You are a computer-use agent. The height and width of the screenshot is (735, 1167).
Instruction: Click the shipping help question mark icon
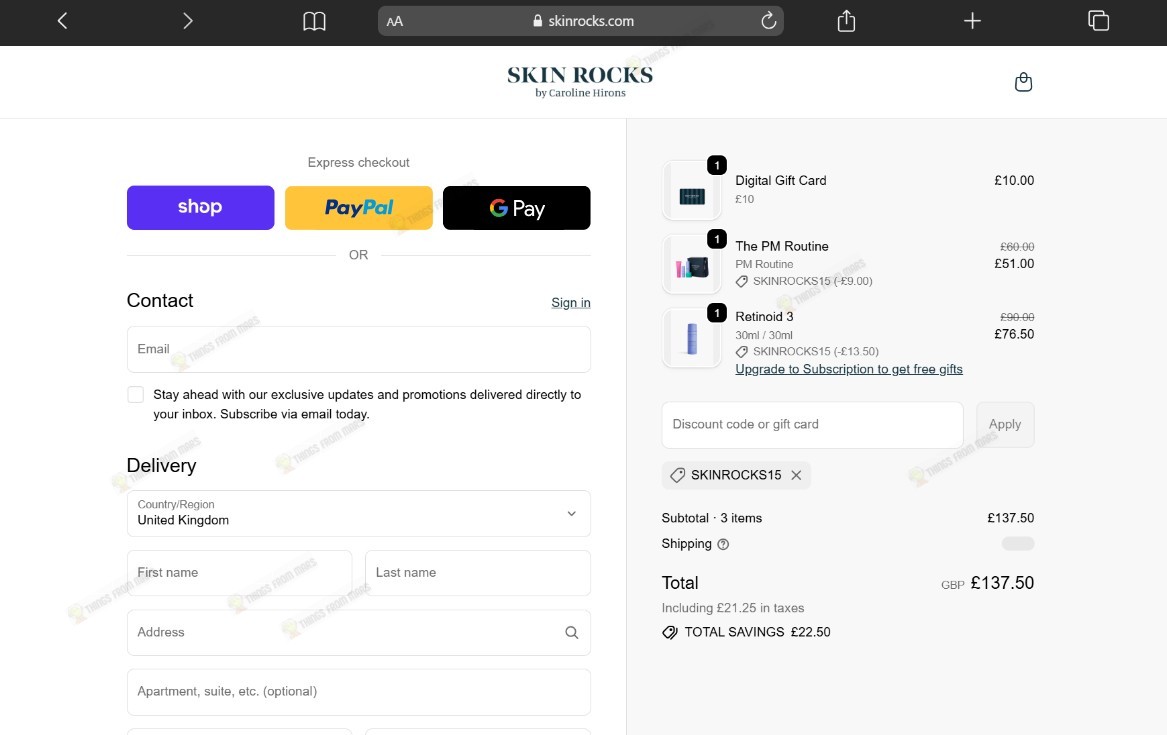[x=723, y=544]
